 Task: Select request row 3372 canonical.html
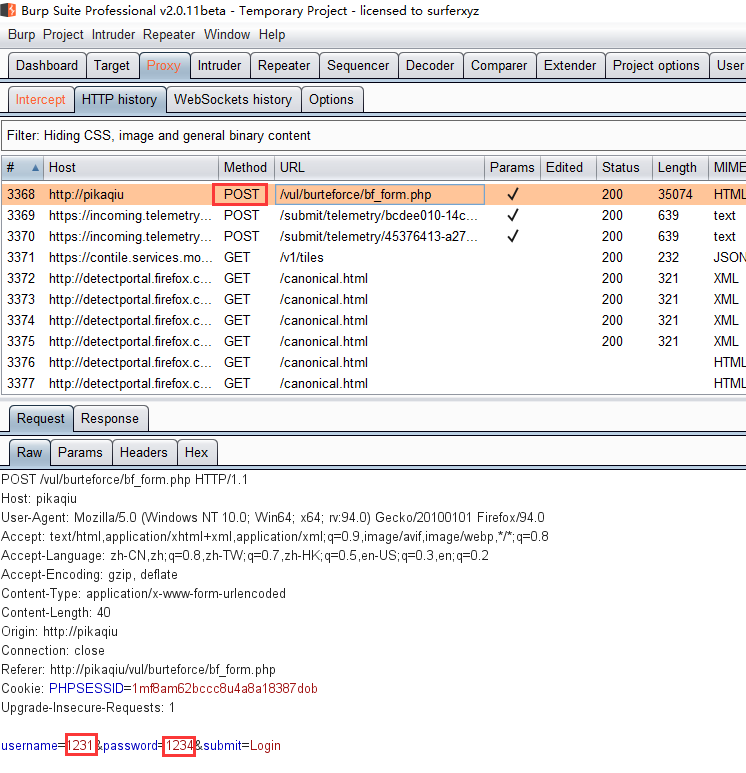click(373, 279)
